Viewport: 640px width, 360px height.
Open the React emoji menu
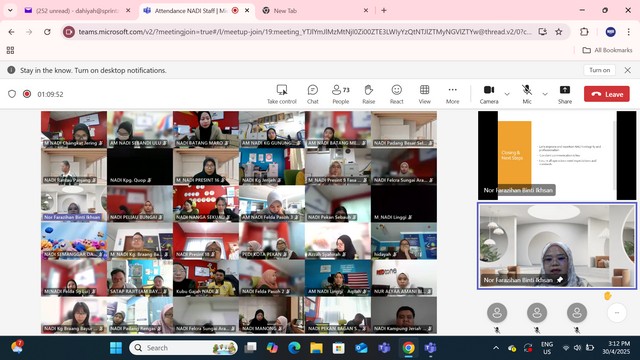click(x=396, y=94)
